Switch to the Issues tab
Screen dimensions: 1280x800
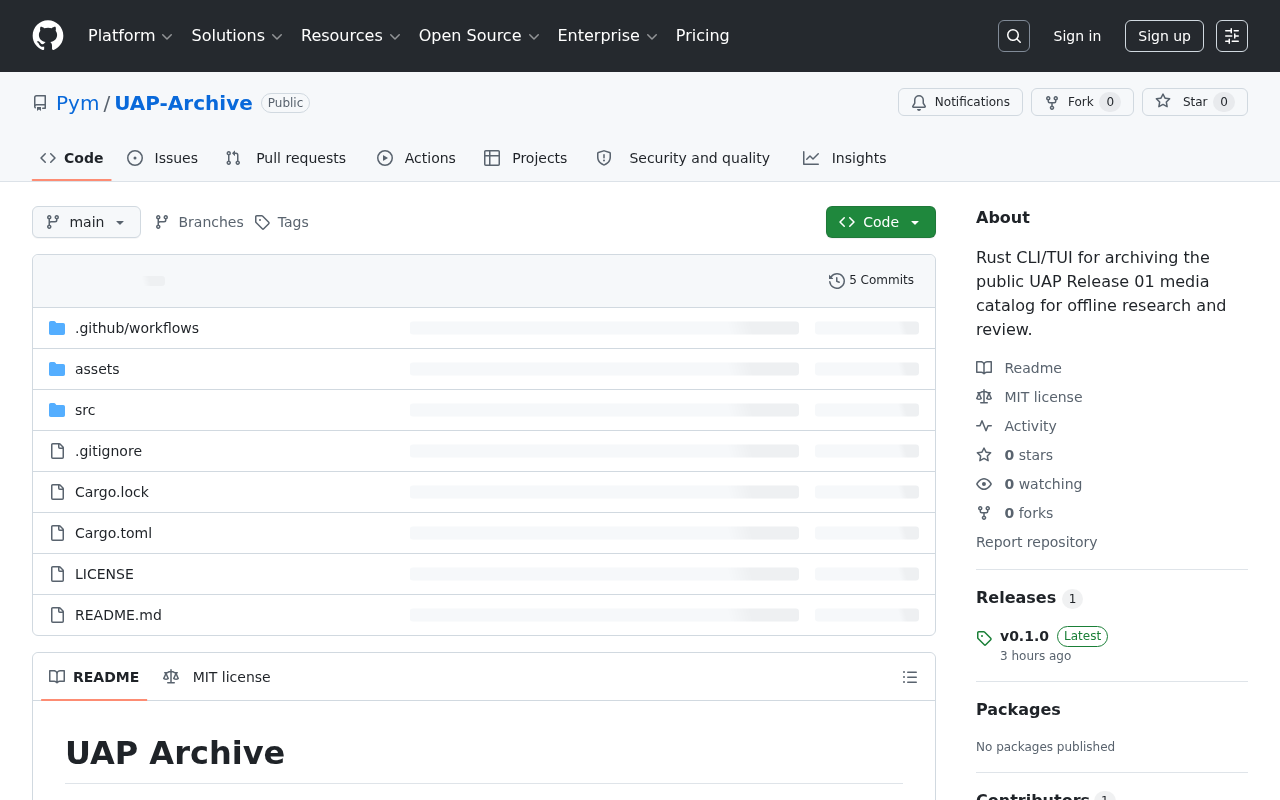coord(163,158)
